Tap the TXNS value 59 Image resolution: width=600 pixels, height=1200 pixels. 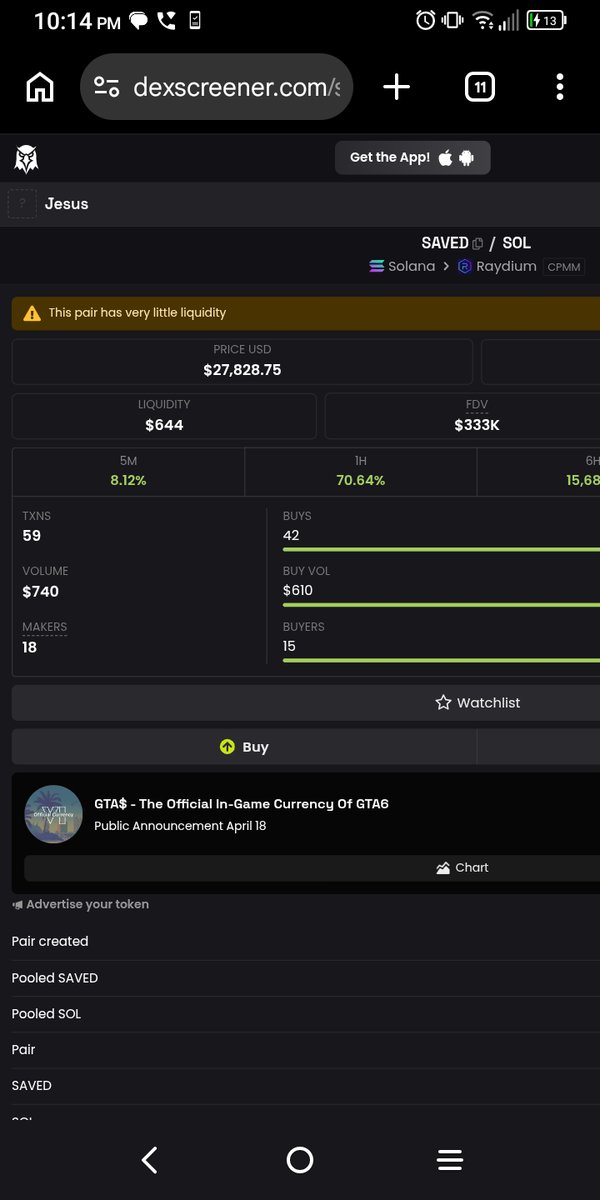pyautogui.click(x=32, y=536)
